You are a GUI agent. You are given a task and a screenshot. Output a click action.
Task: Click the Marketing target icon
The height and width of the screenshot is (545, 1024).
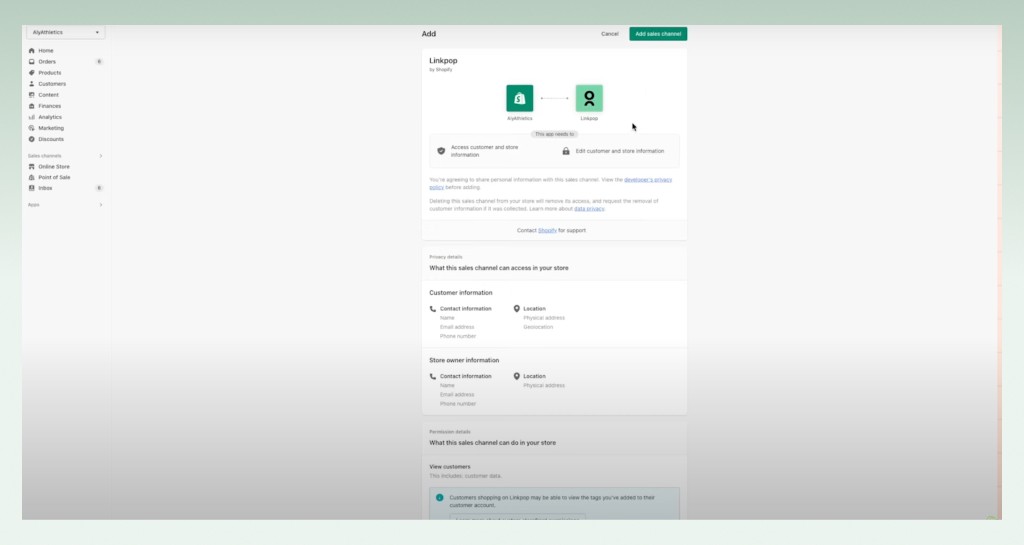(31, 128)
